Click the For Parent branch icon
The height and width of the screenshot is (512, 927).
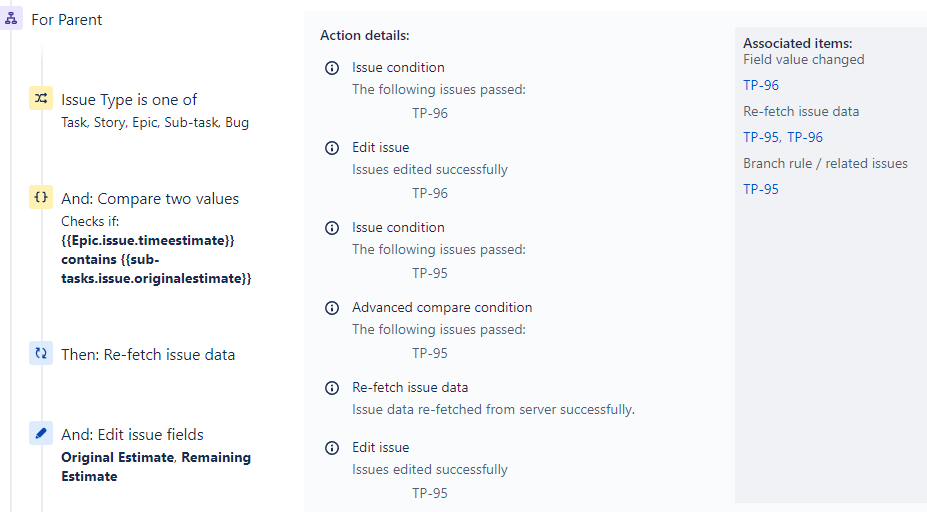pyautogui.click(x=11, y=19)
